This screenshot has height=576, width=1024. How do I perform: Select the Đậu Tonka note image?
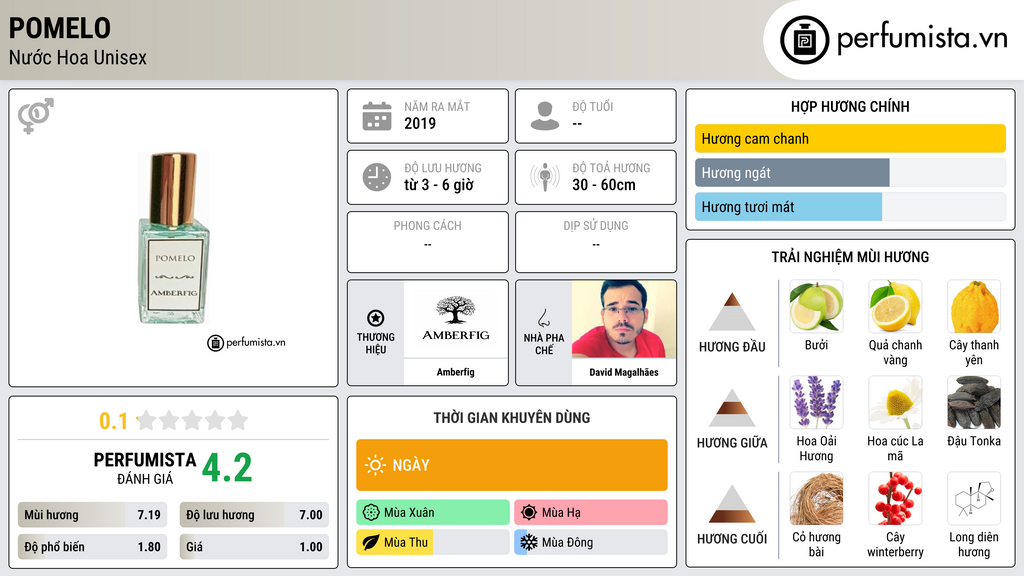coord(974,402)
